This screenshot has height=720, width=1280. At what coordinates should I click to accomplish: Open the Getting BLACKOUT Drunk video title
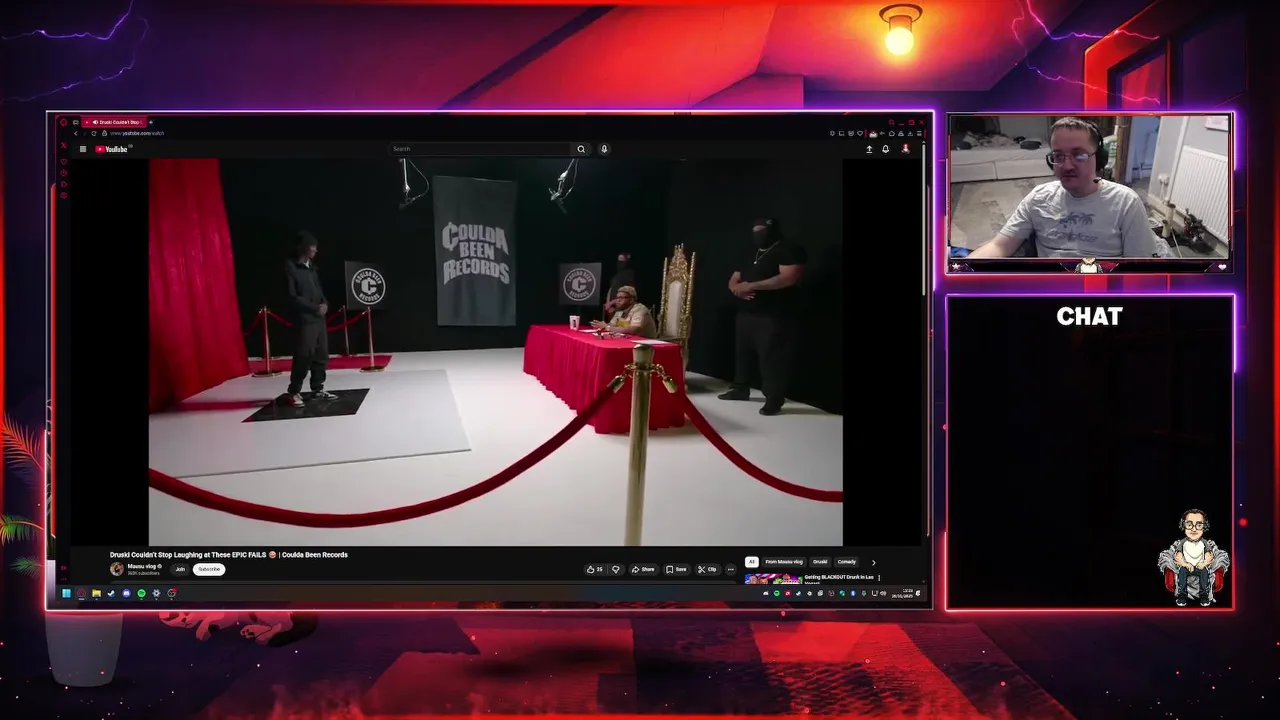click(x=839, y=577)
